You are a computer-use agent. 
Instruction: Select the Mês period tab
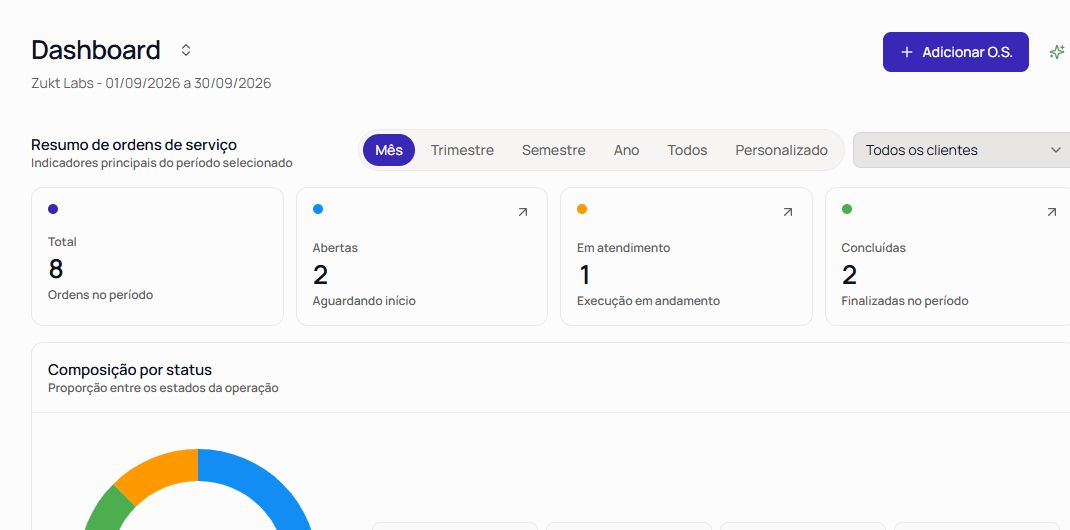tap(389, 150)
